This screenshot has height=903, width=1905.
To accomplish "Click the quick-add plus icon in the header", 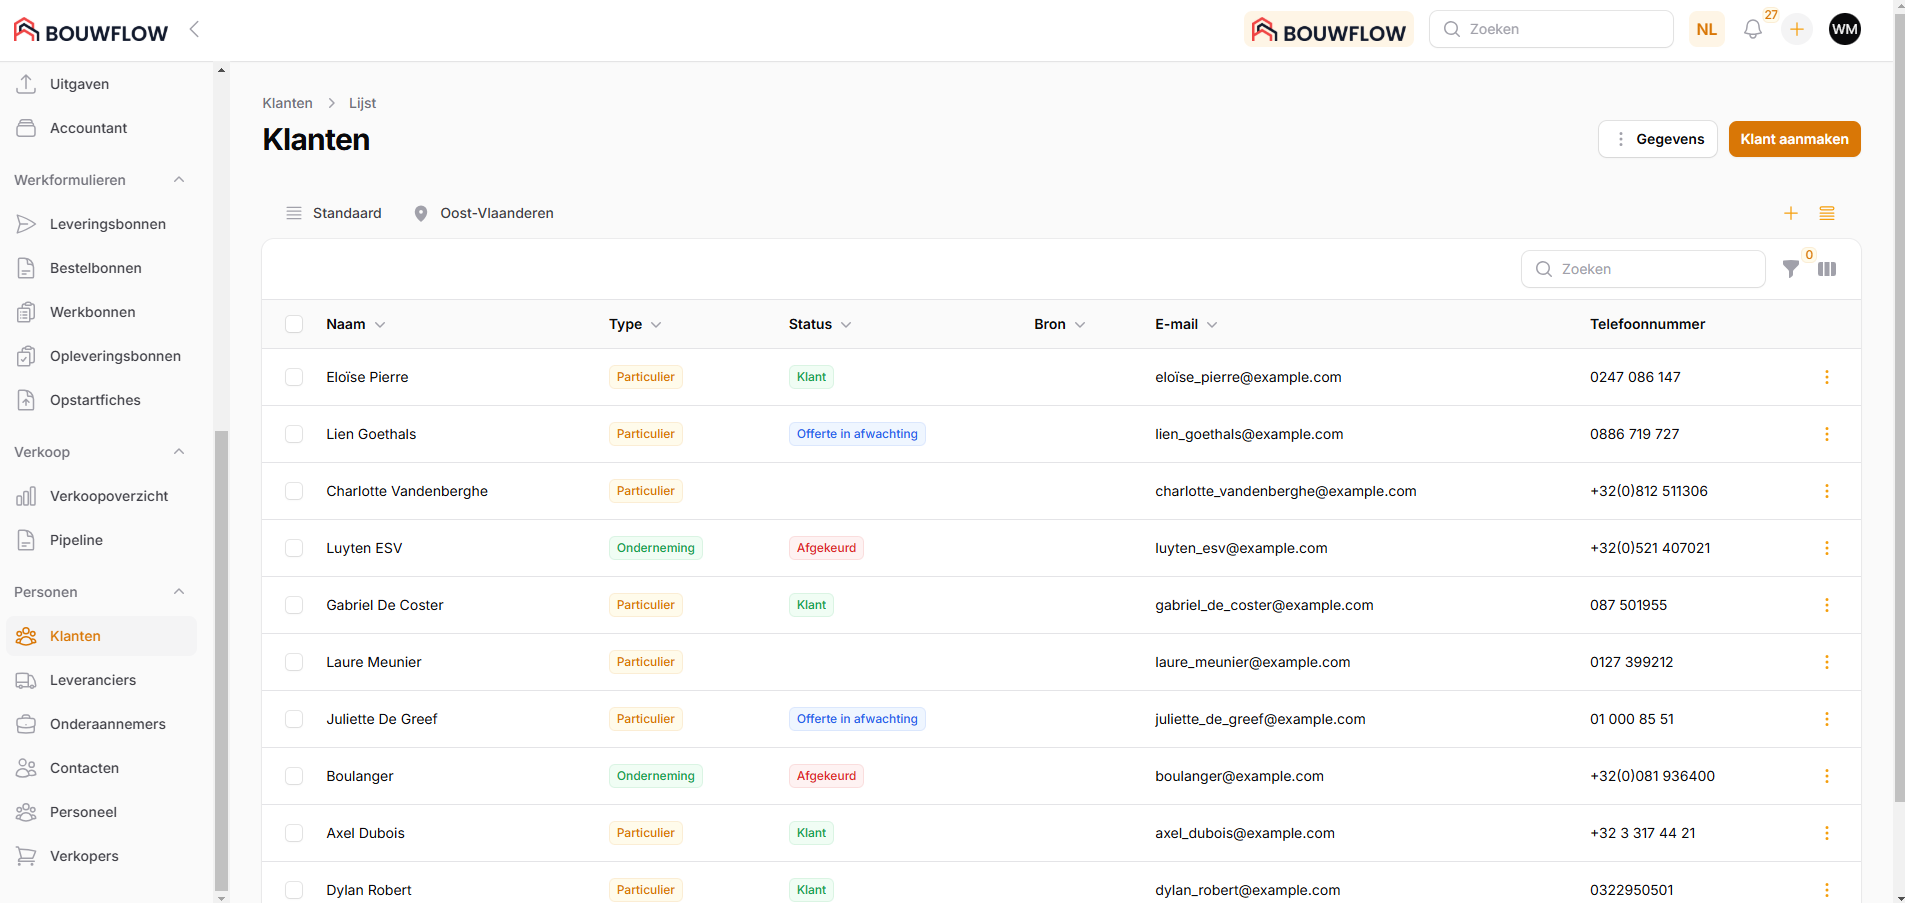I will pyautogui.click(x=1797, y=30).
